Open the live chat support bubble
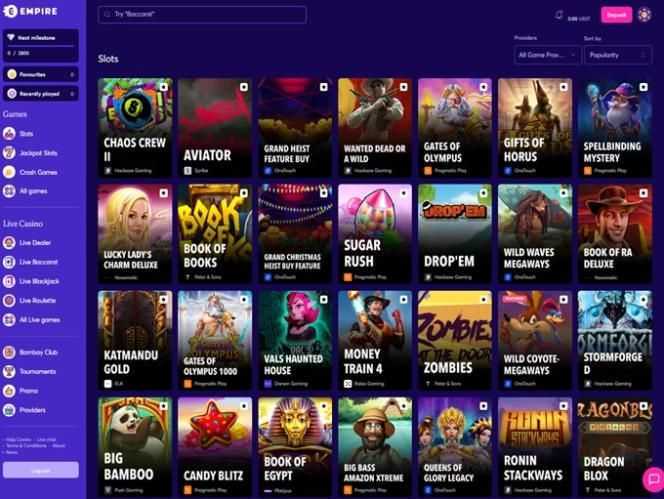 click(653, 479)
